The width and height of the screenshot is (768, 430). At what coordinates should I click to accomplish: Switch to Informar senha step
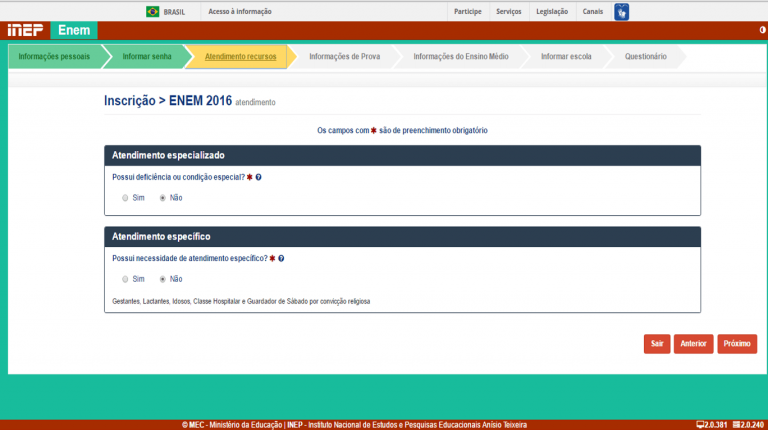point(147,57)
